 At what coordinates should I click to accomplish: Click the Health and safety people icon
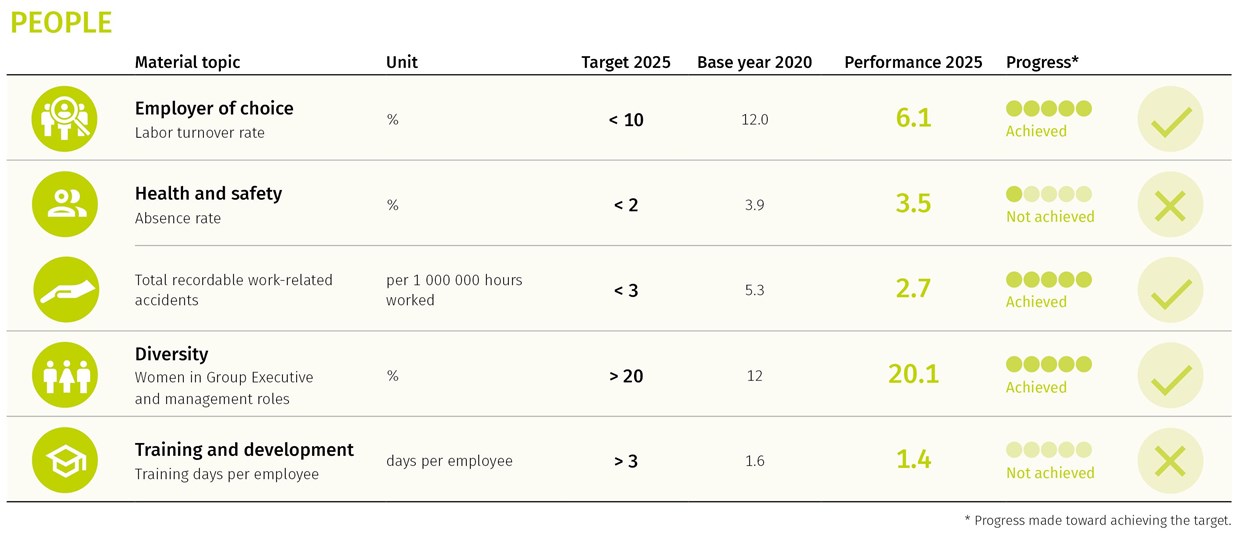pyautogui.click(x=65, y=204)
